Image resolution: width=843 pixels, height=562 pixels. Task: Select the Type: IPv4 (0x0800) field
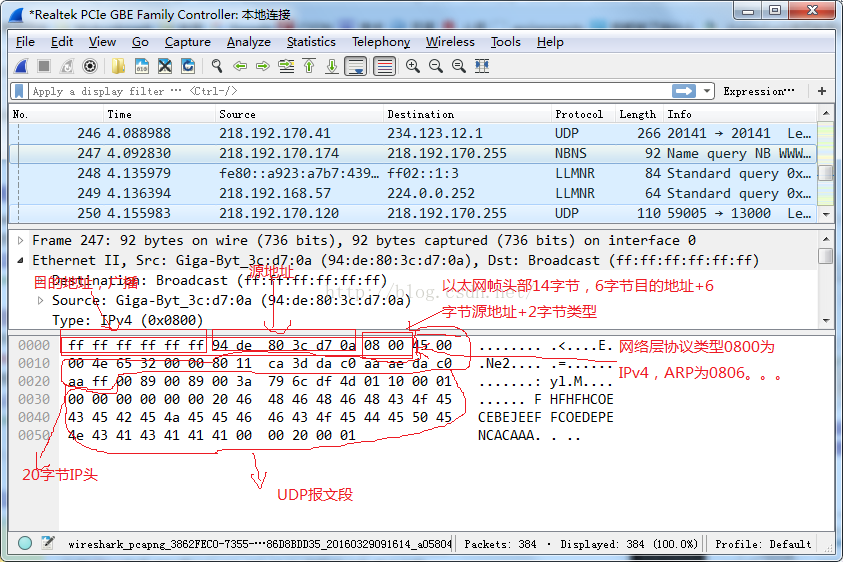point(128,321)
